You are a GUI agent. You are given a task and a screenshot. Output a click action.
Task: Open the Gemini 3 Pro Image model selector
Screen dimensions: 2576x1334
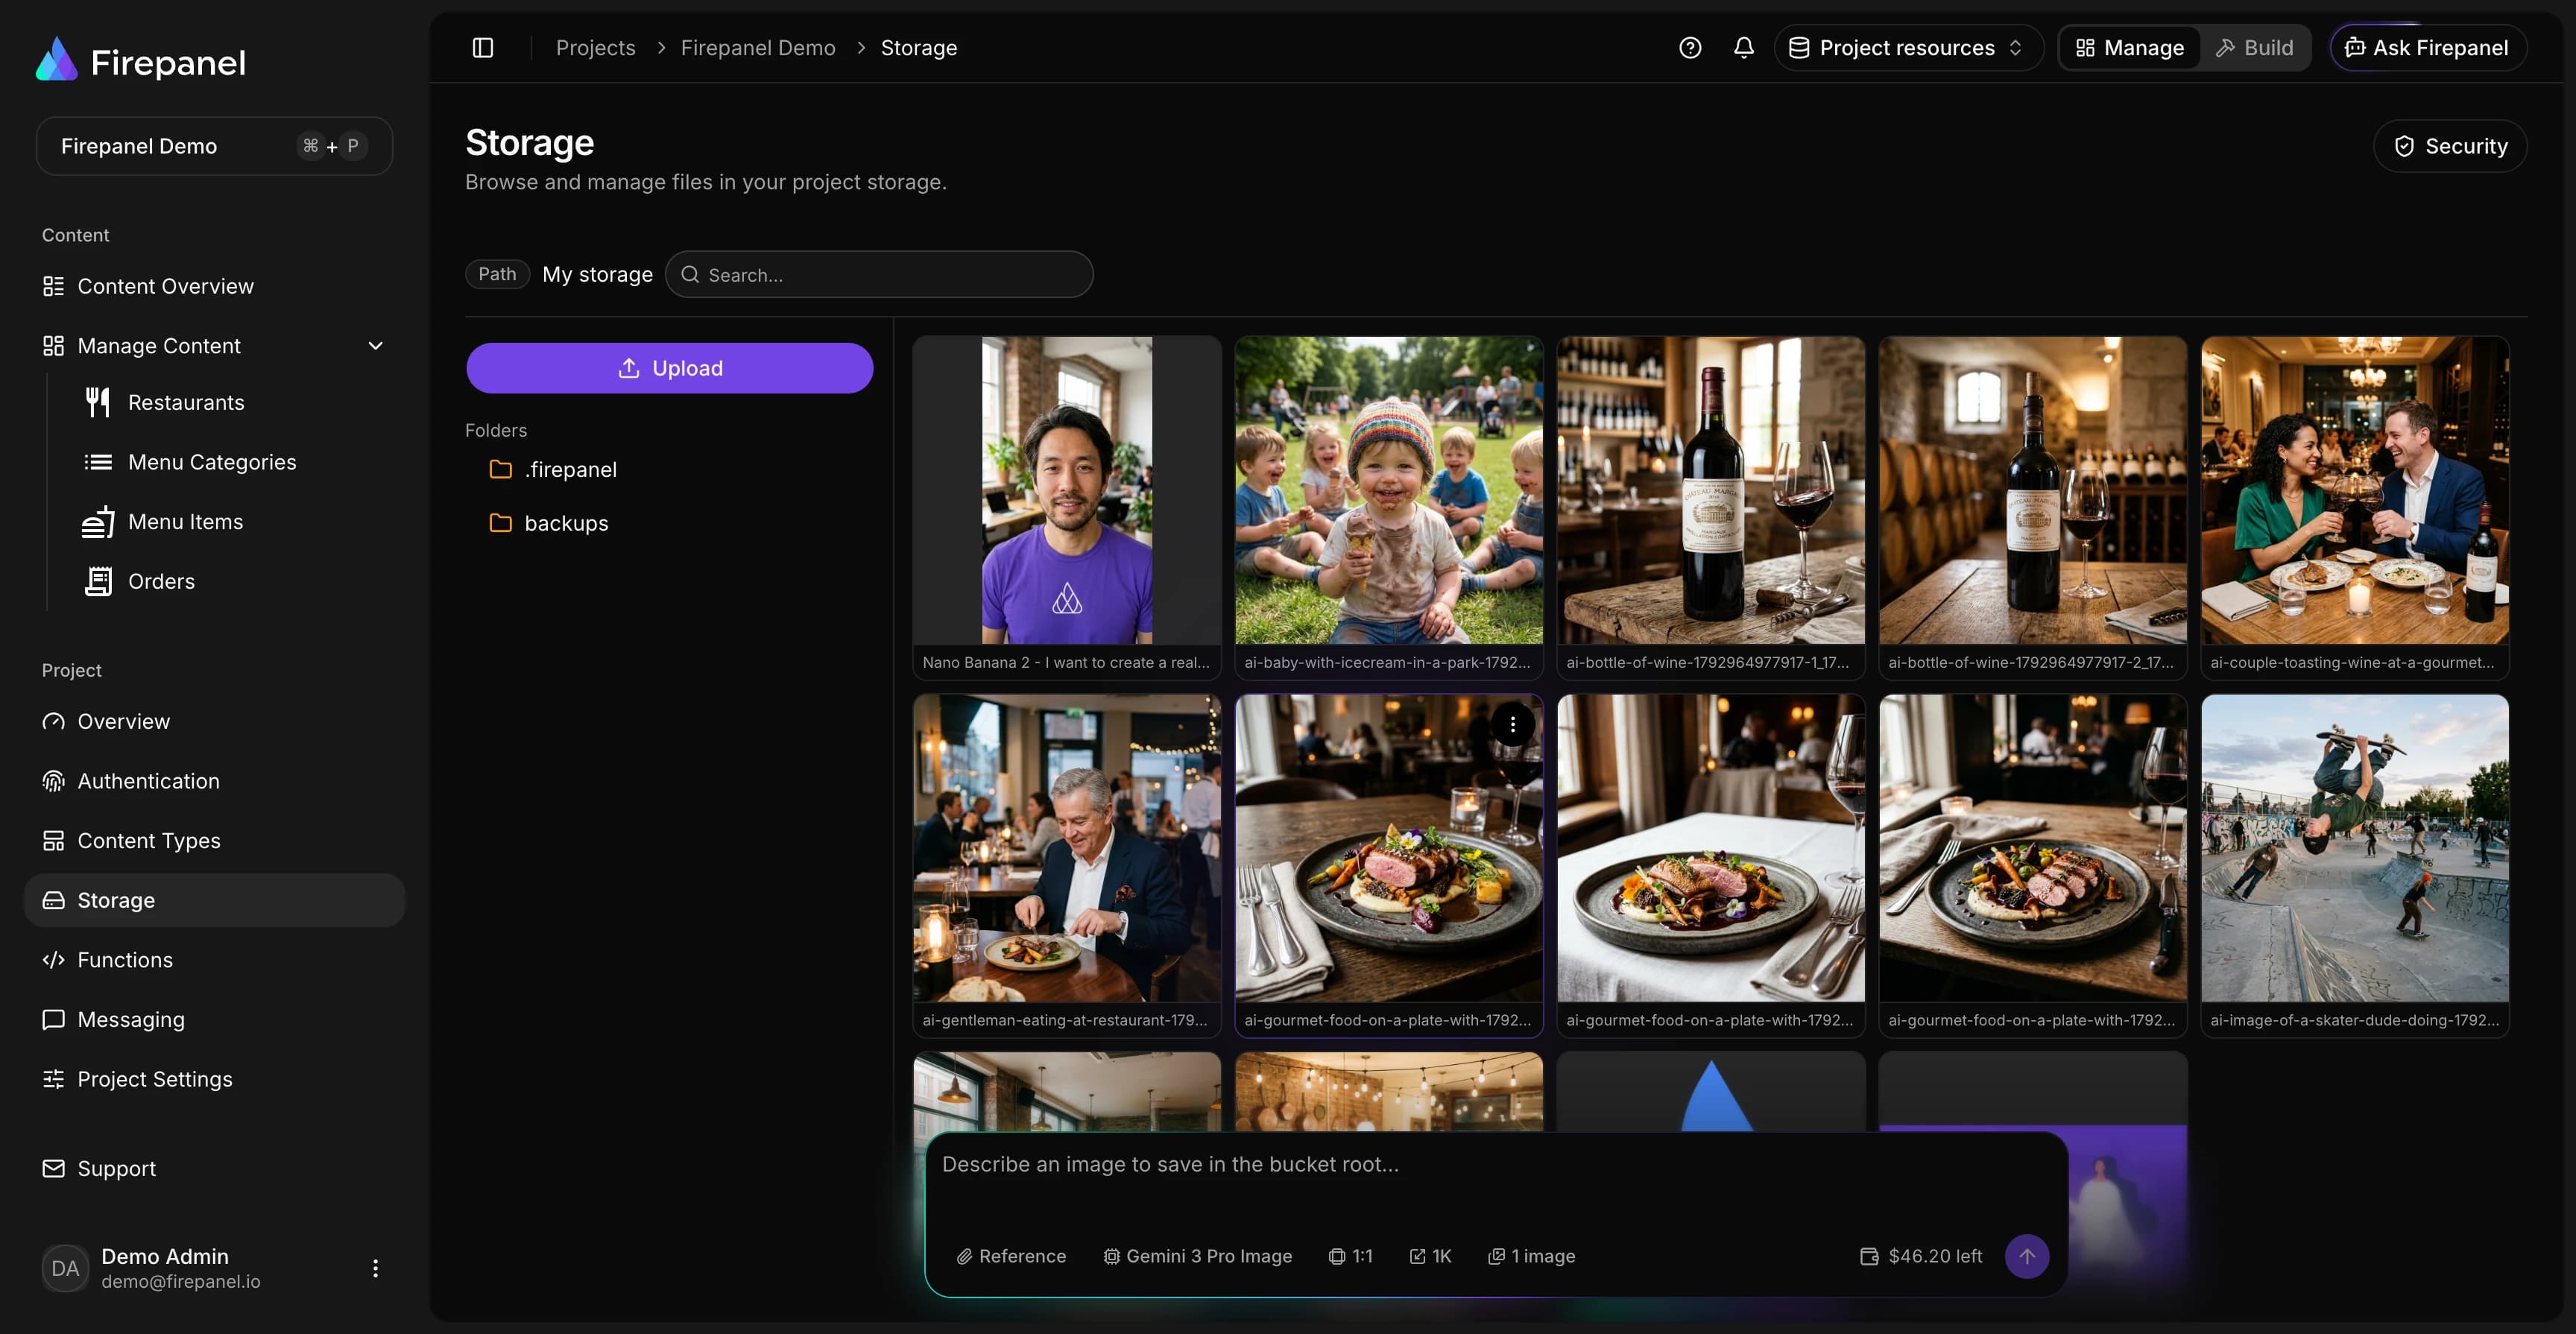(1197, 1256)
